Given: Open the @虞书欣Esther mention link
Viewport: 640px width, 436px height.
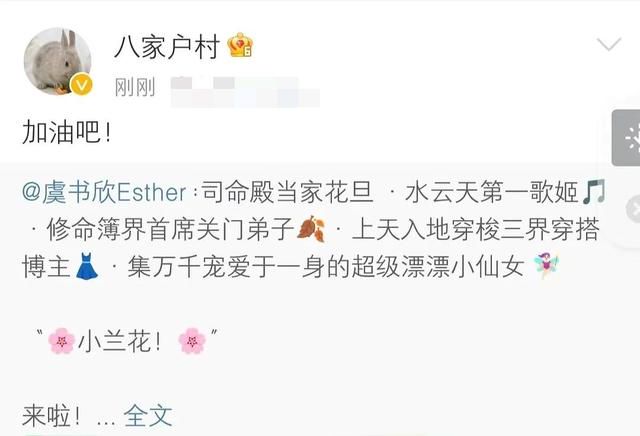Looking at the screenshot, I should (x=104, y=192).
